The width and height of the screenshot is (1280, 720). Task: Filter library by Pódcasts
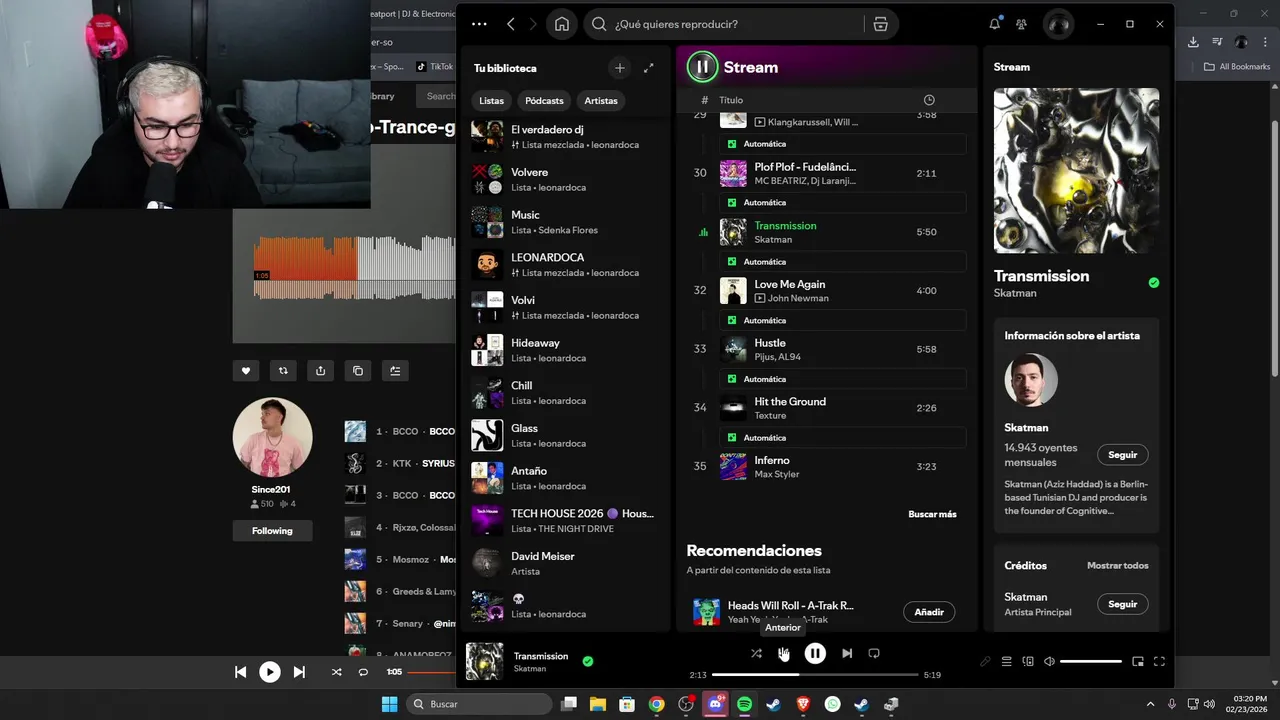click(544, 101)
